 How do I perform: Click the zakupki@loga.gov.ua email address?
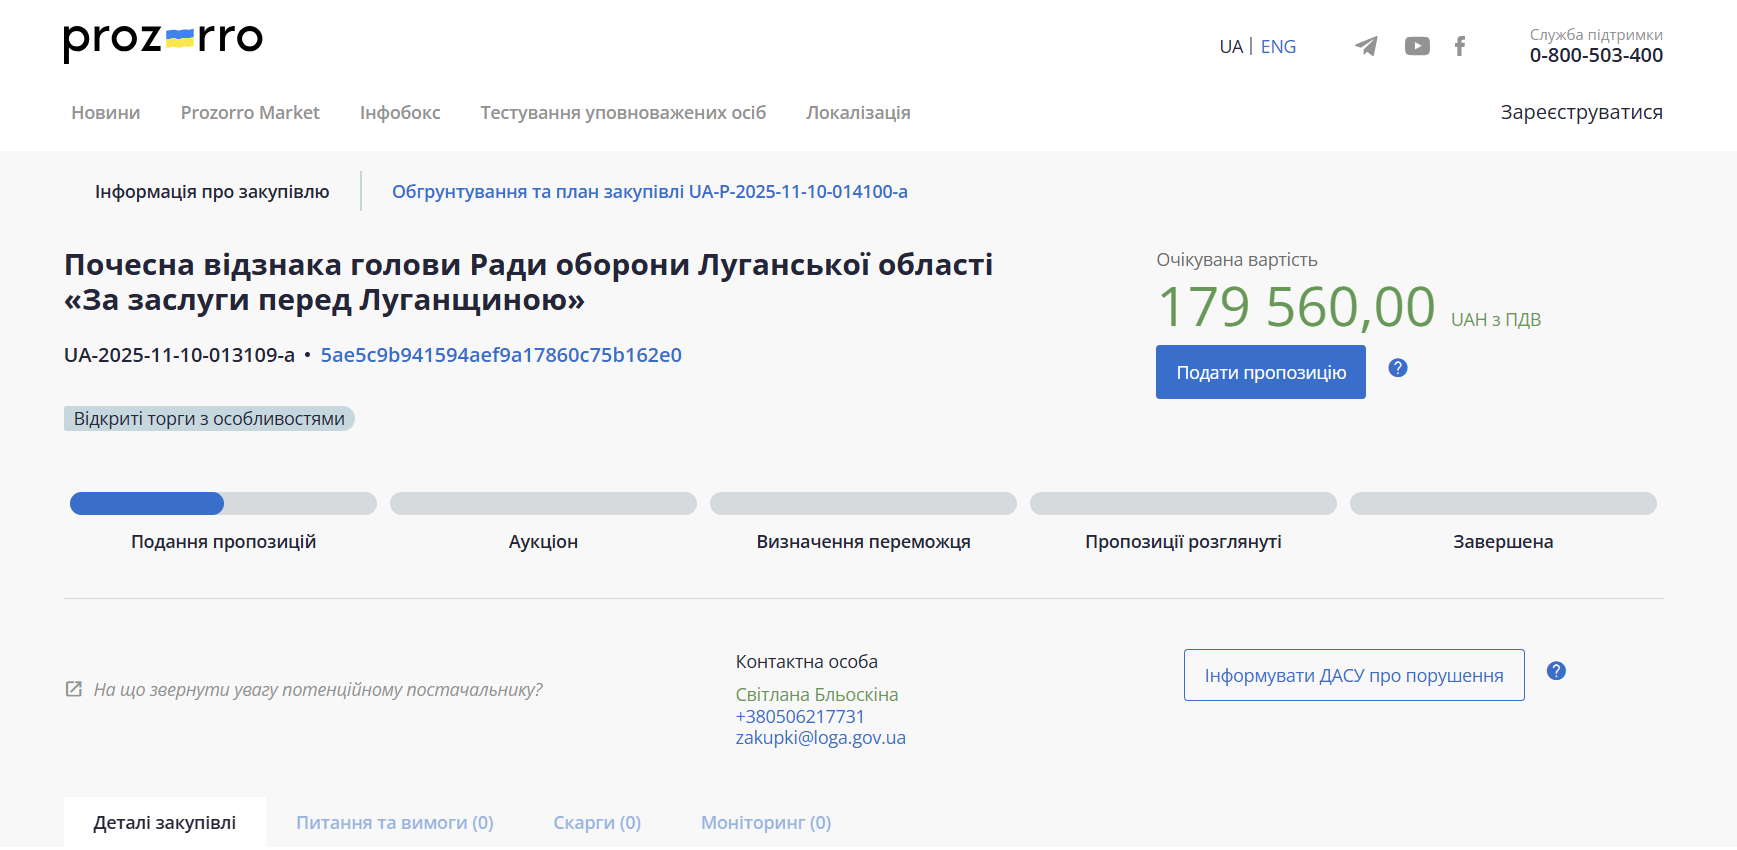coord(821,738)
